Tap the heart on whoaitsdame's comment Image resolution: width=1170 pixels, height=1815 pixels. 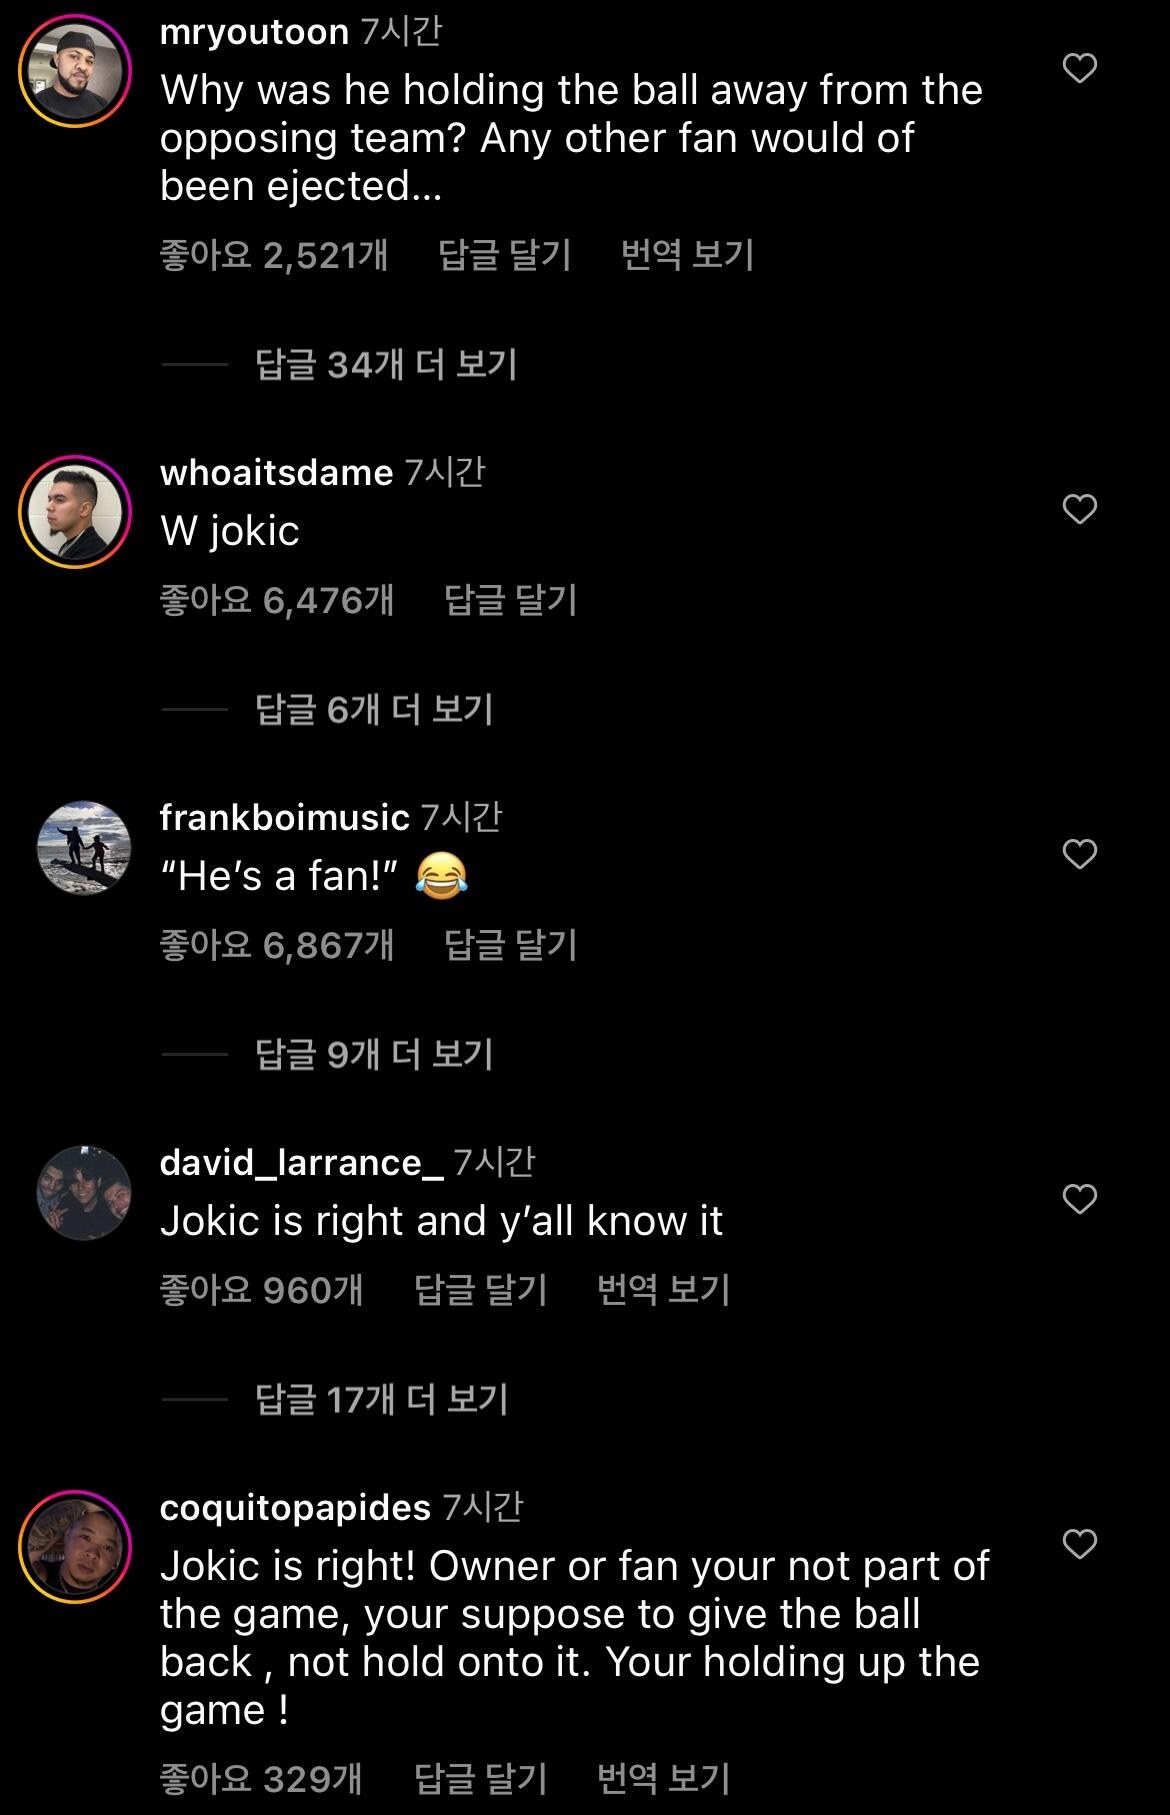1079,509
